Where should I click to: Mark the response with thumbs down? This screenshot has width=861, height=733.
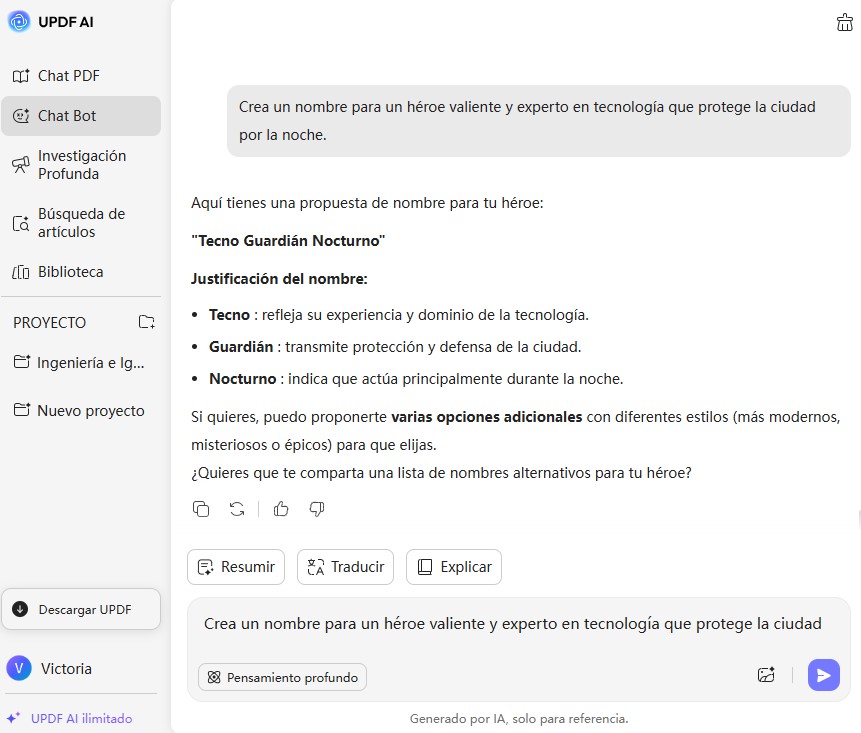pyautogui.click(x=317, y=509)
